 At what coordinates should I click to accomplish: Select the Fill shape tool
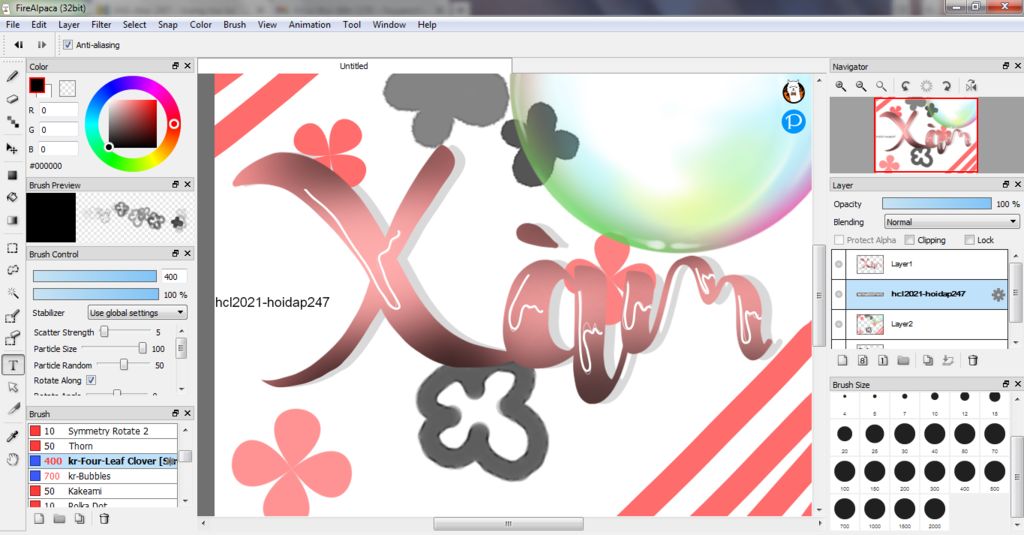[x=12, y=175]
